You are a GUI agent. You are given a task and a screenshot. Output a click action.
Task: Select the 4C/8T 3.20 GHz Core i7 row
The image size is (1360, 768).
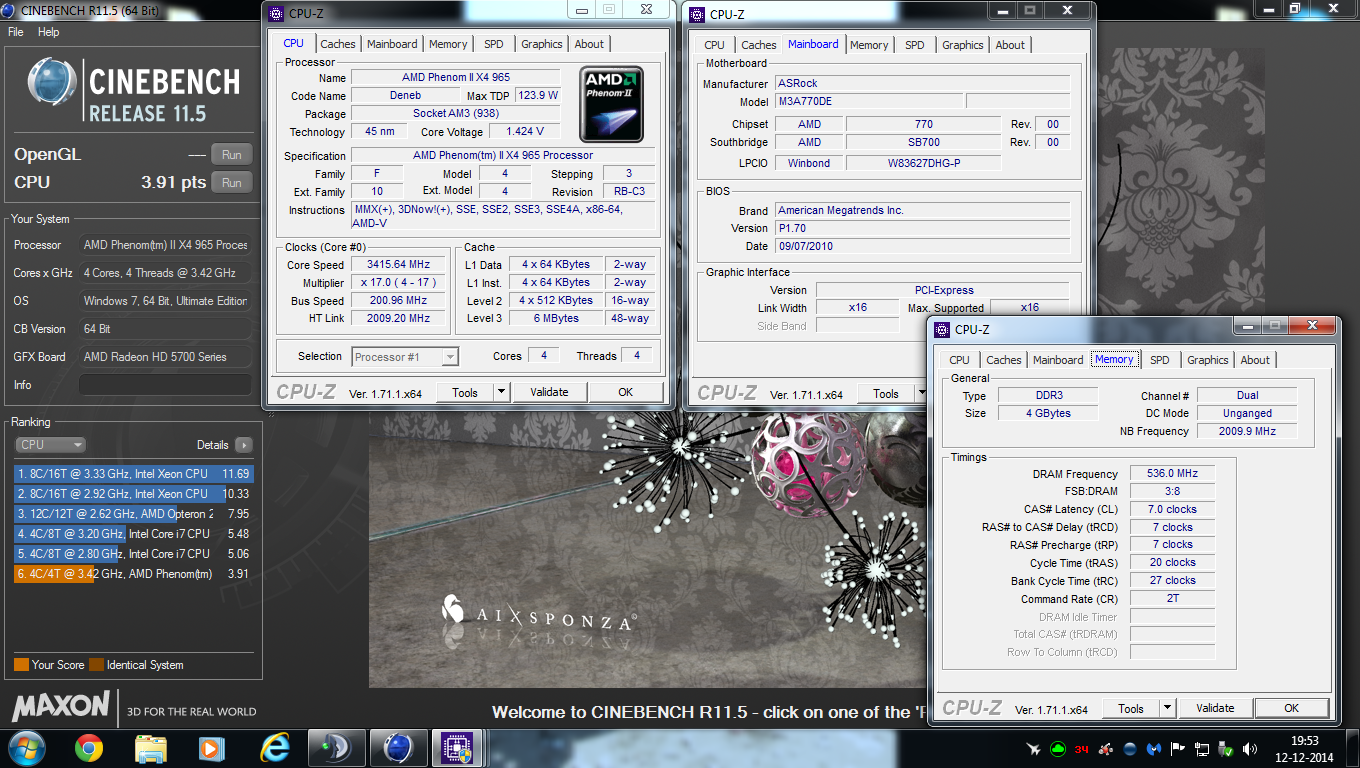[x=134, y=534]
